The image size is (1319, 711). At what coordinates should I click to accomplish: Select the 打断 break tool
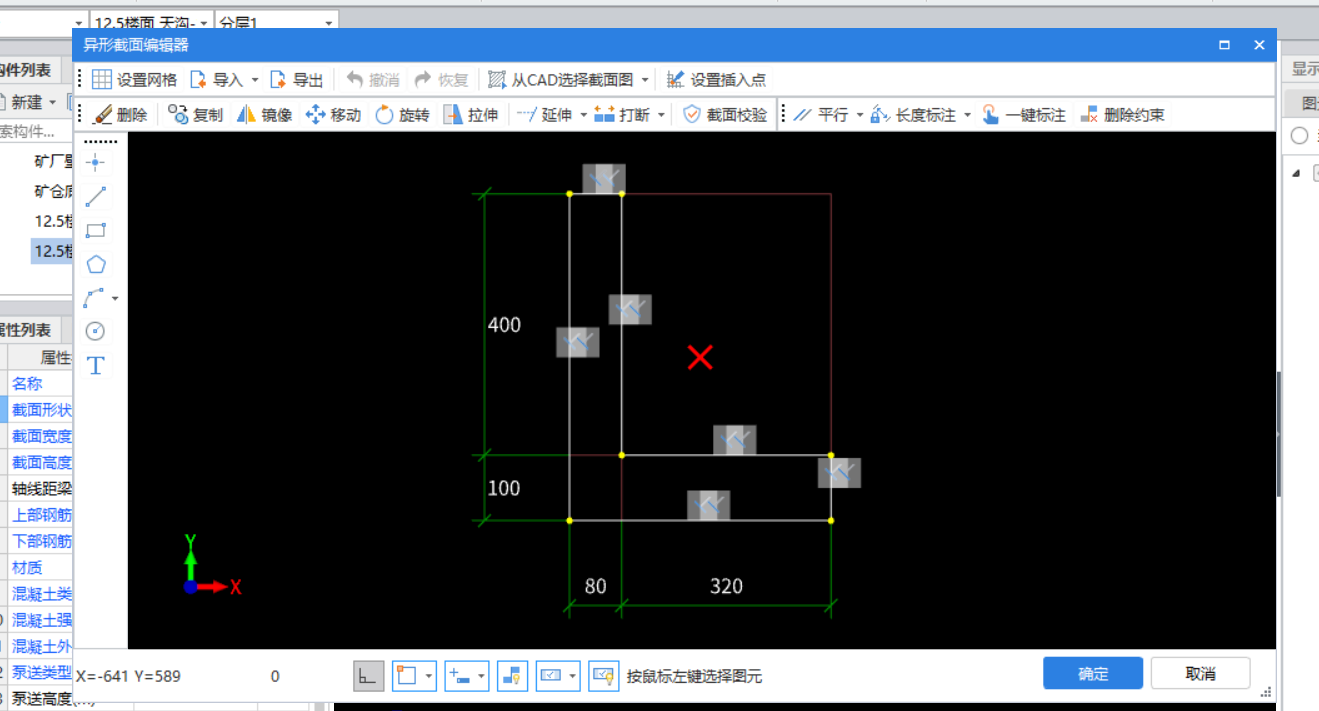coord(622,115)
